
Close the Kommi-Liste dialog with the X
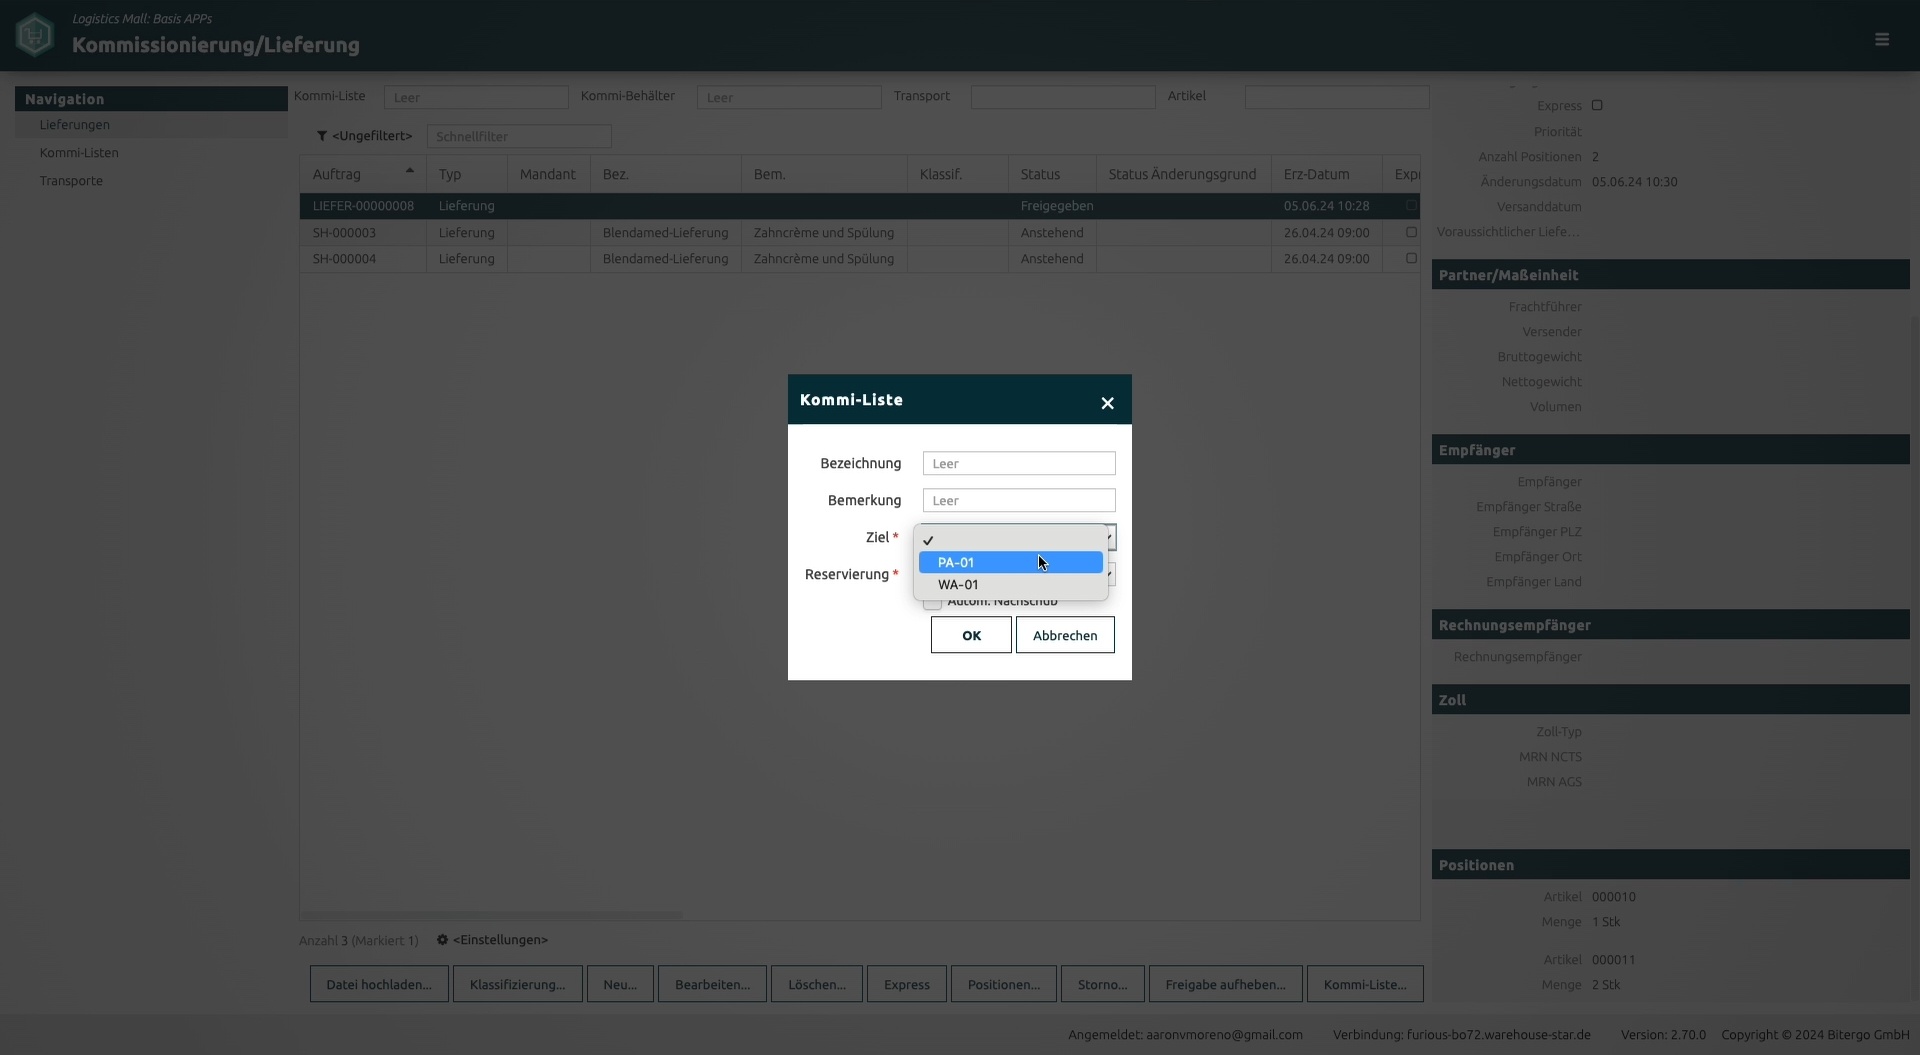pos(1107,403)
